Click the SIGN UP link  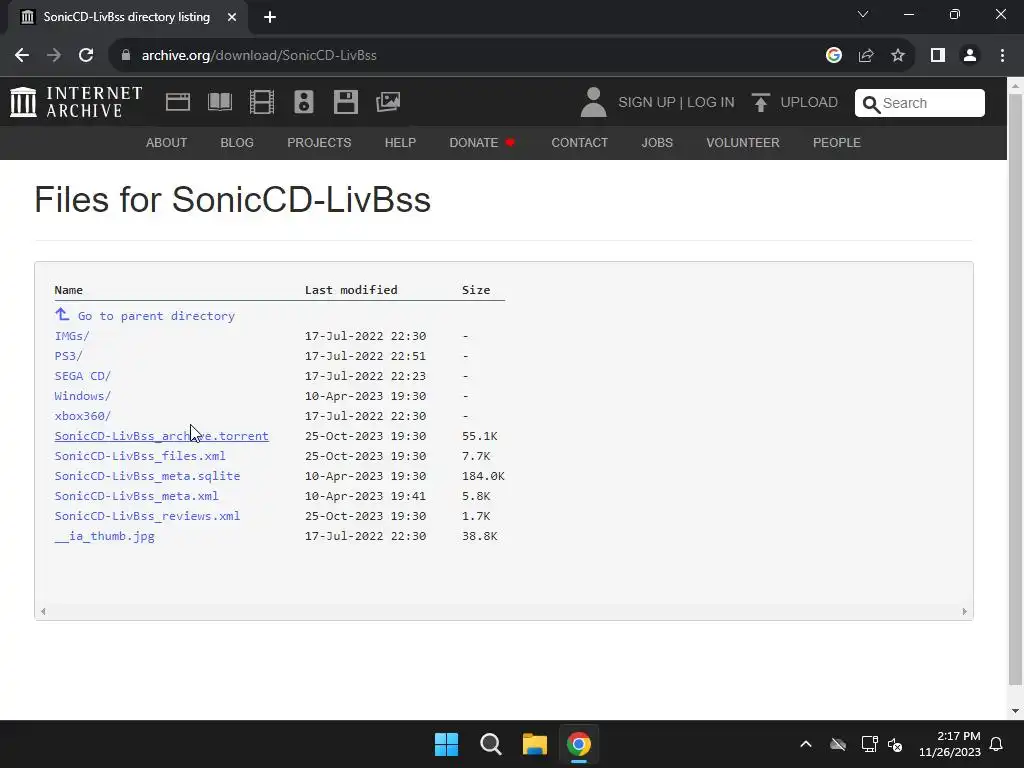tap(647, 103)
